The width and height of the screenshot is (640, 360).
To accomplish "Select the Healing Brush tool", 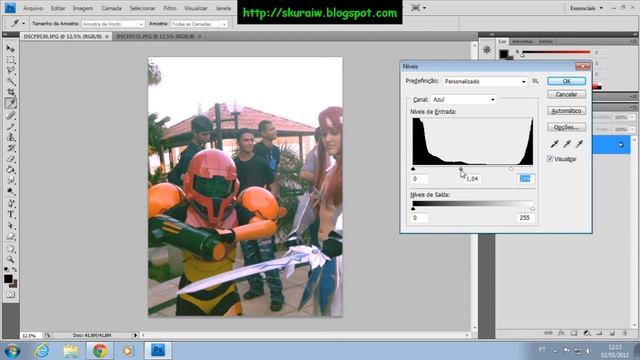I will pyautogui.click(x=11, y=116).
